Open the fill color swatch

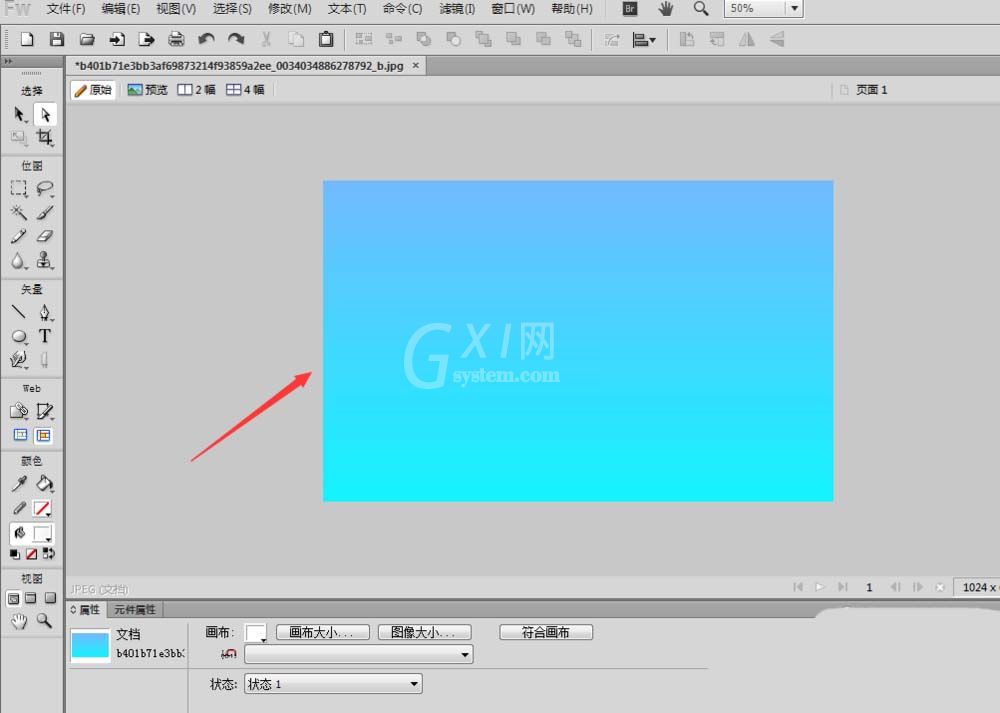[42, 534]
